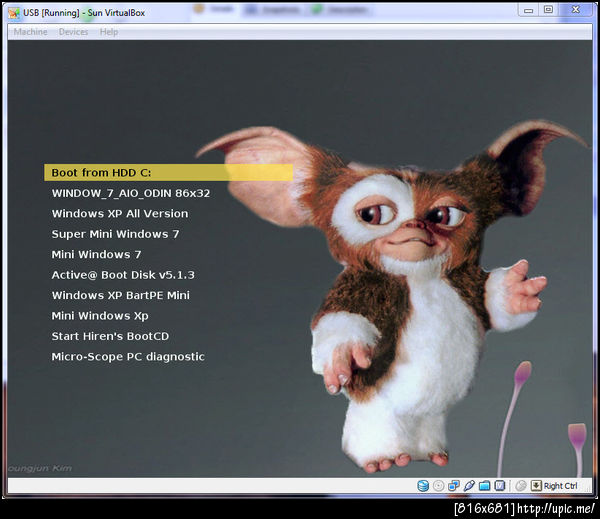600x519 pixels.
Task: Pick Super Mini Windows 7 entry
Action: click(115, 234)
